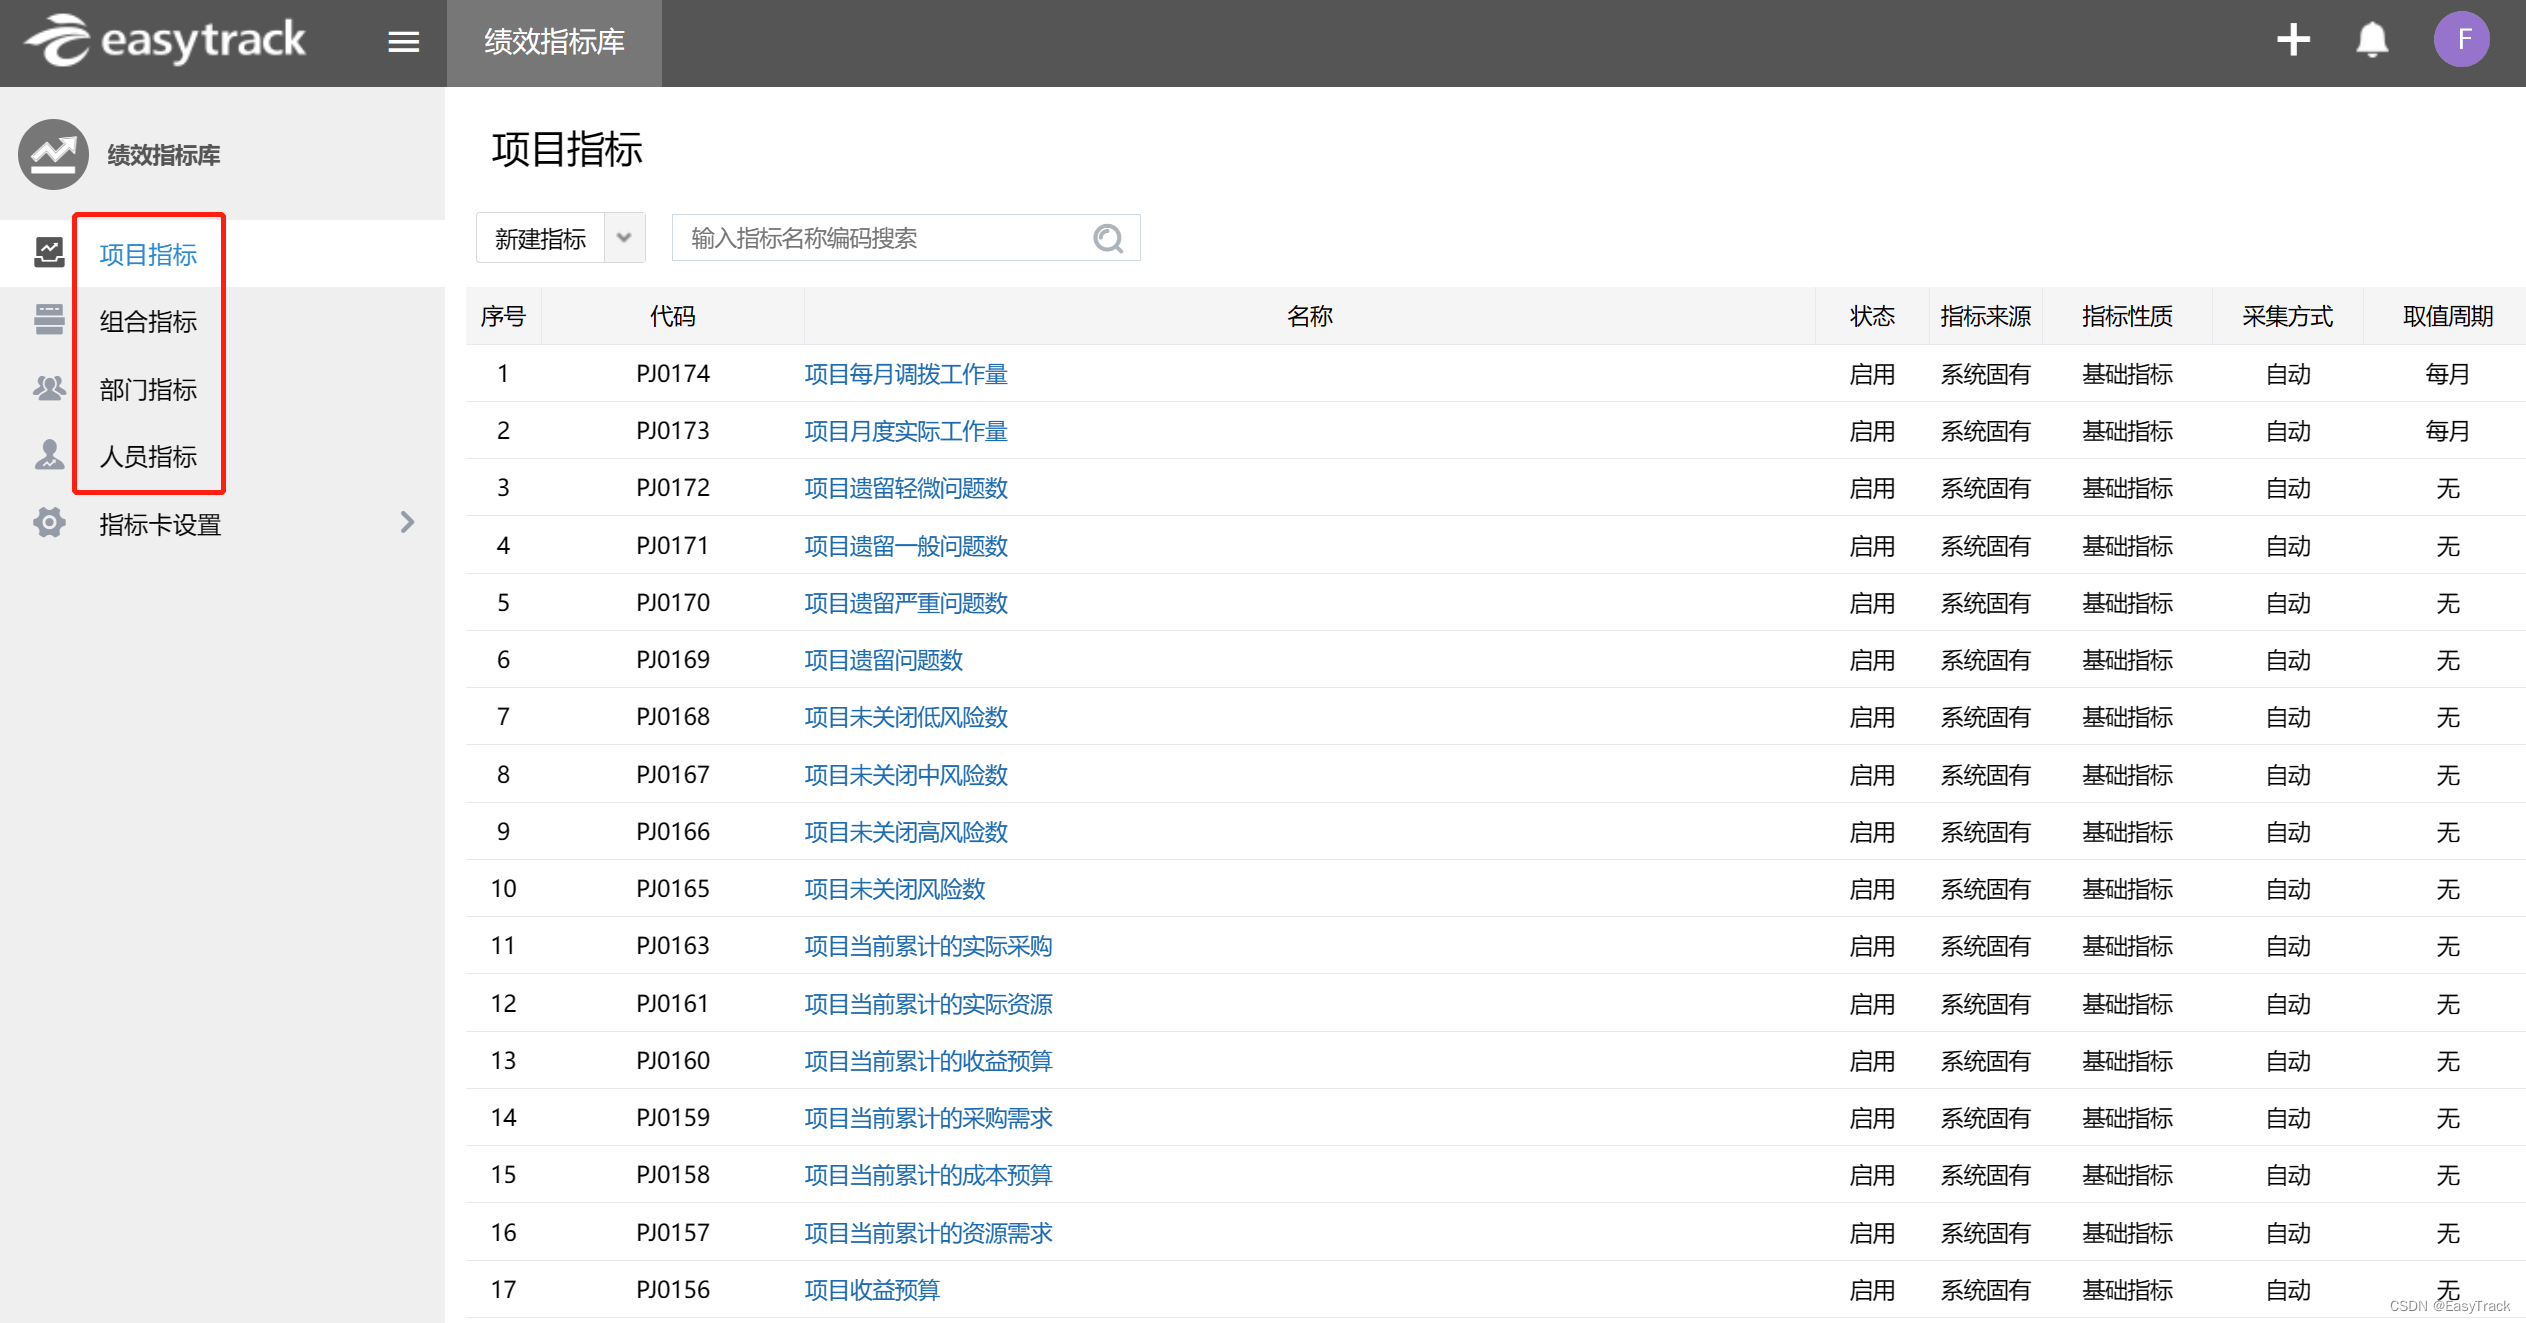Click 系统固有 in the PJ0170 row

click(x=1986, y=603)
